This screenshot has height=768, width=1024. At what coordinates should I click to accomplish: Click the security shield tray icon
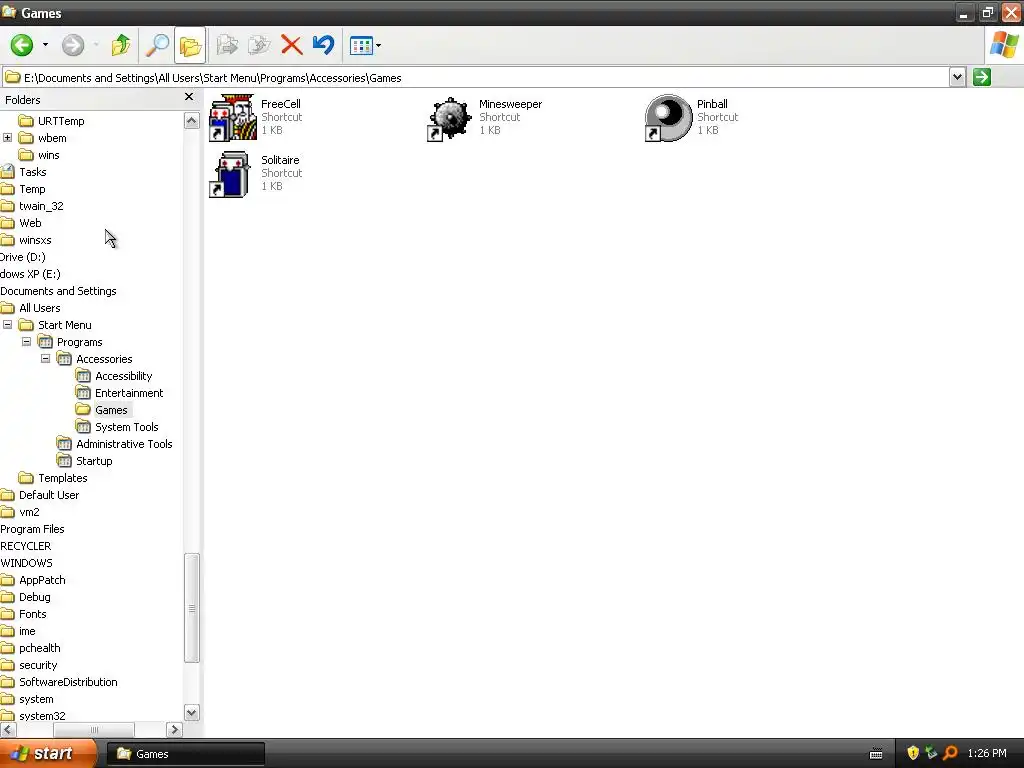click(912, 753)
